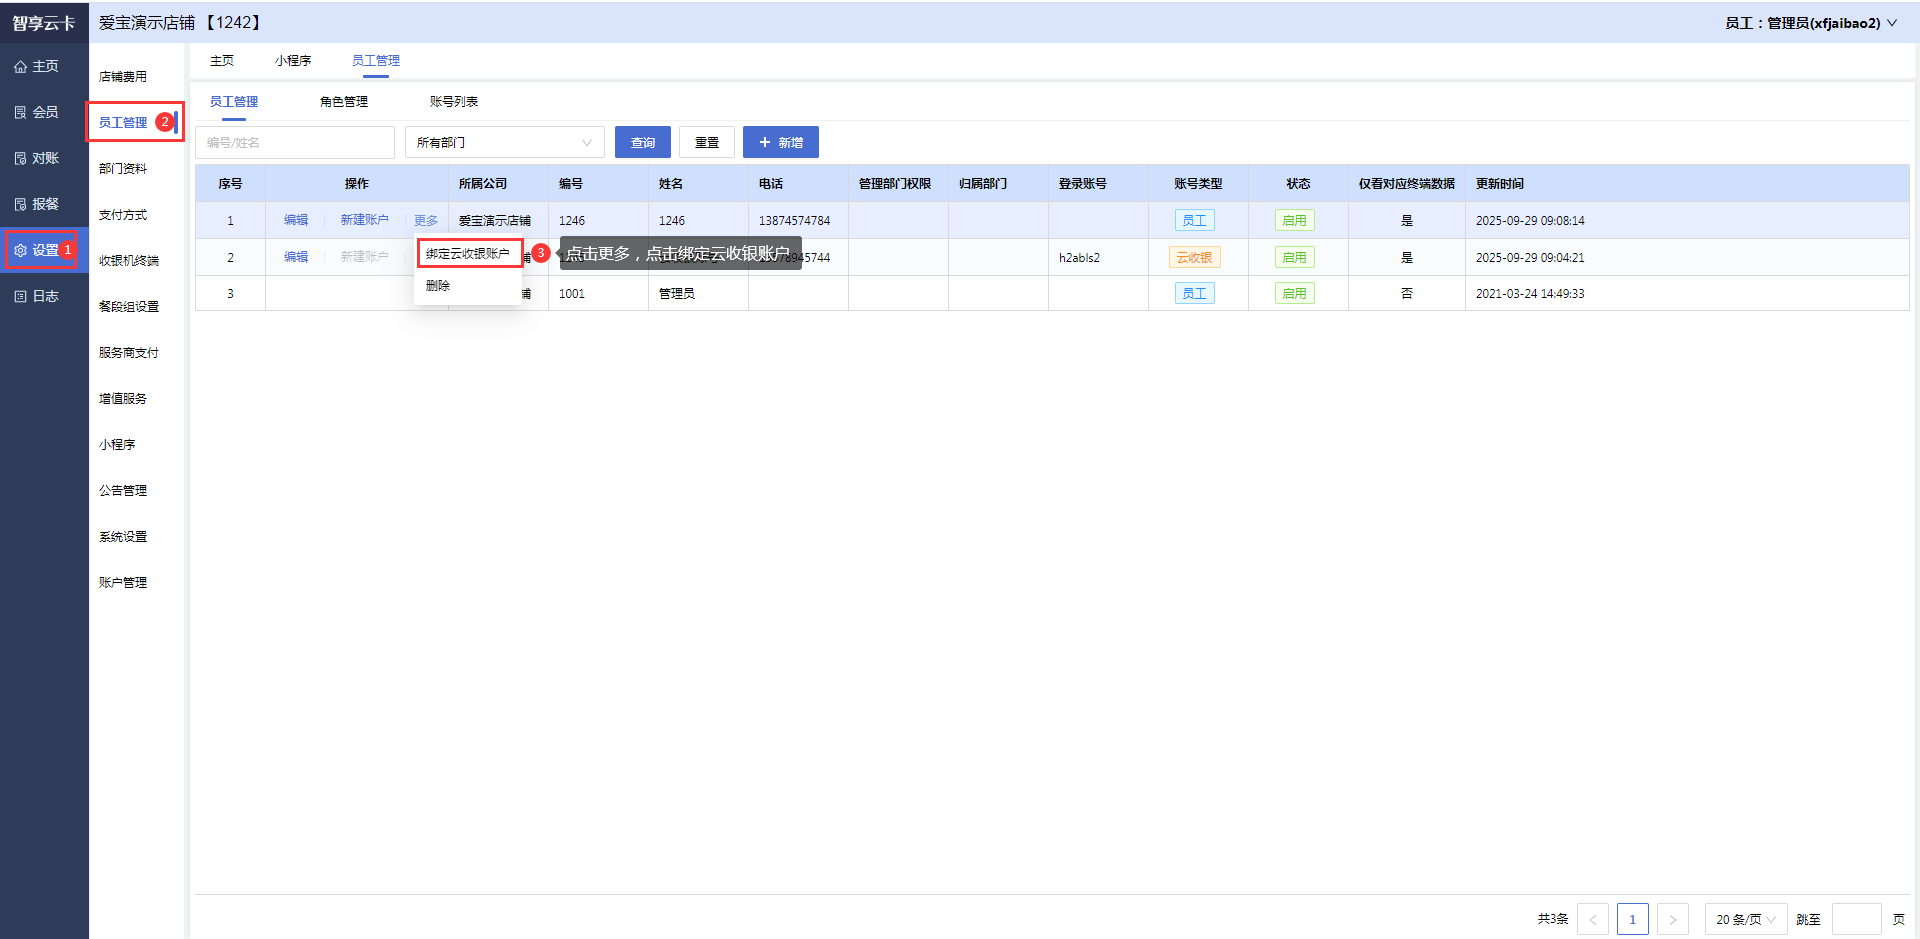Click the 查询 search button

[x=643, y=143]
